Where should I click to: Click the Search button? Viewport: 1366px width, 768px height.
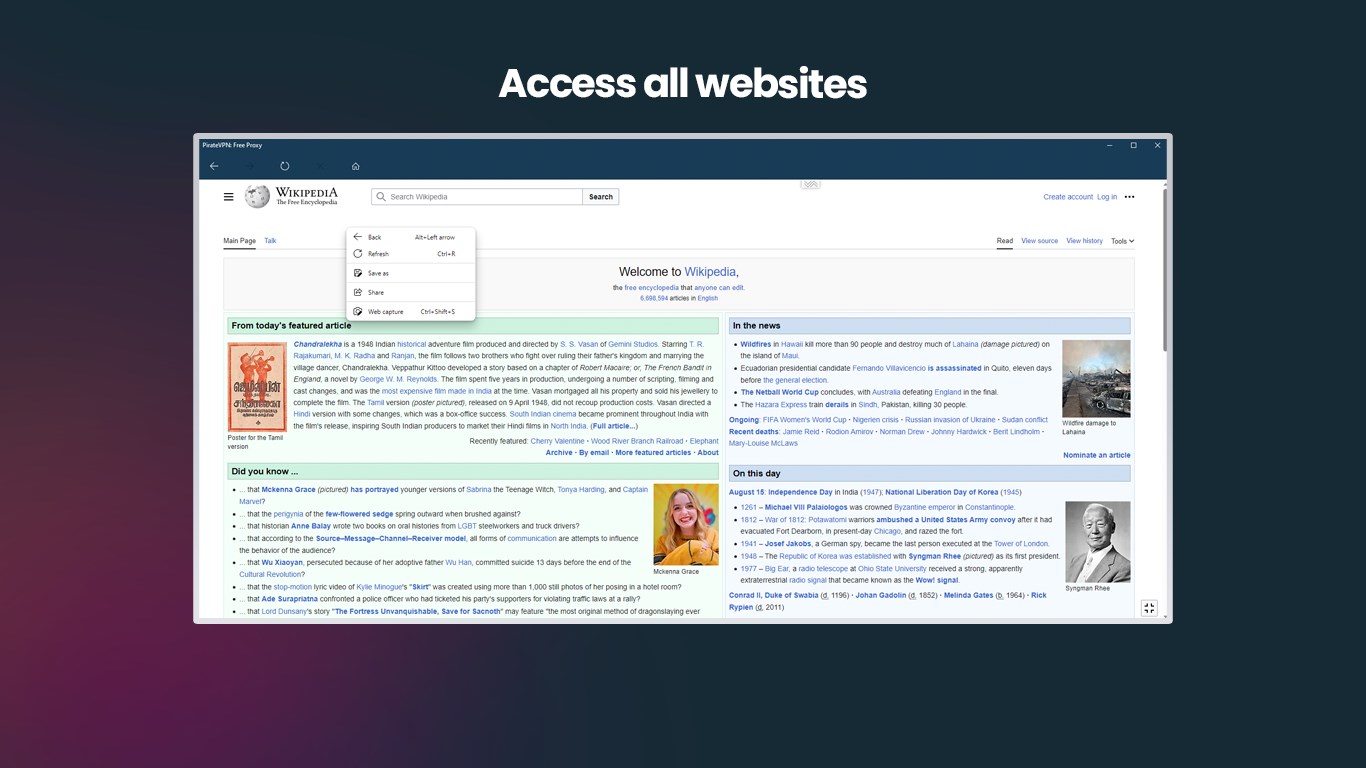[x=601, y=197]
